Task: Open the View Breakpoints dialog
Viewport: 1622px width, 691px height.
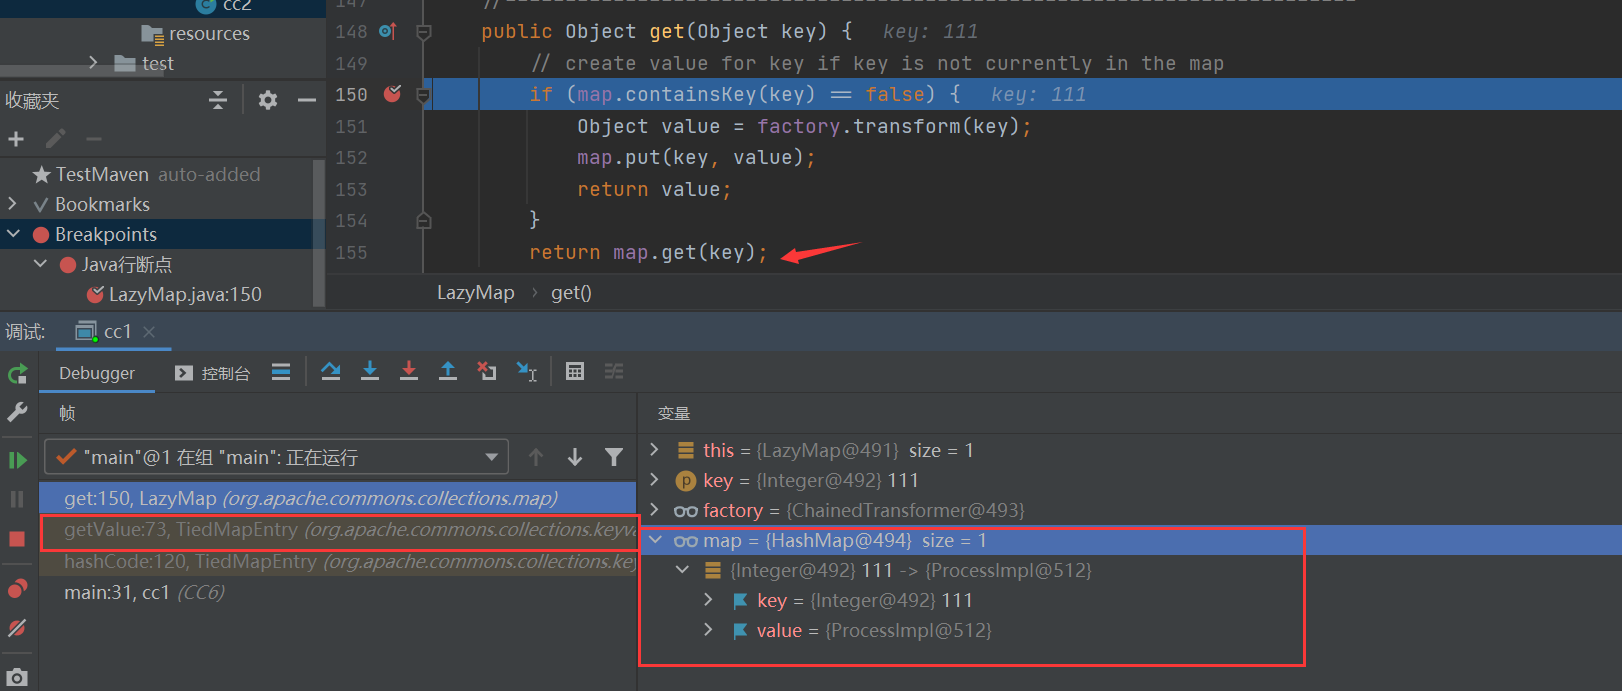Action: 17,589
